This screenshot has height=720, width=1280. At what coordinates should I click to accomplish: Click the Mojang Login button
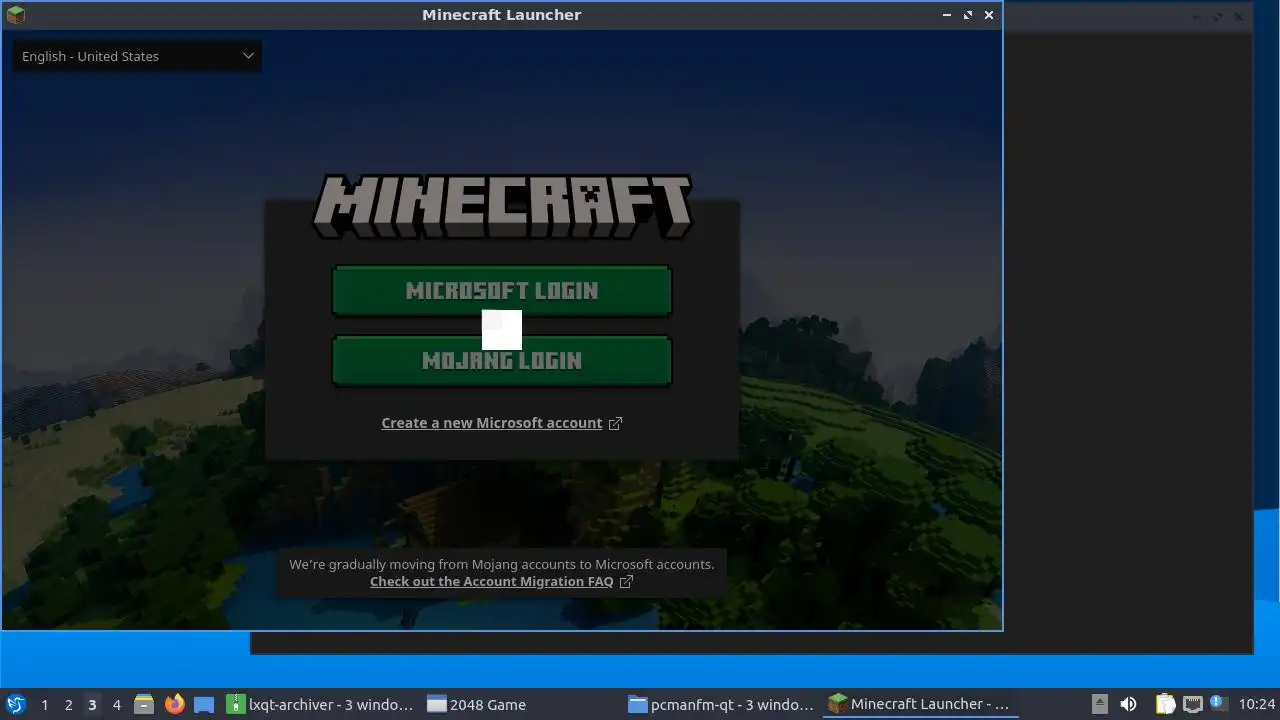coord(501,361)
